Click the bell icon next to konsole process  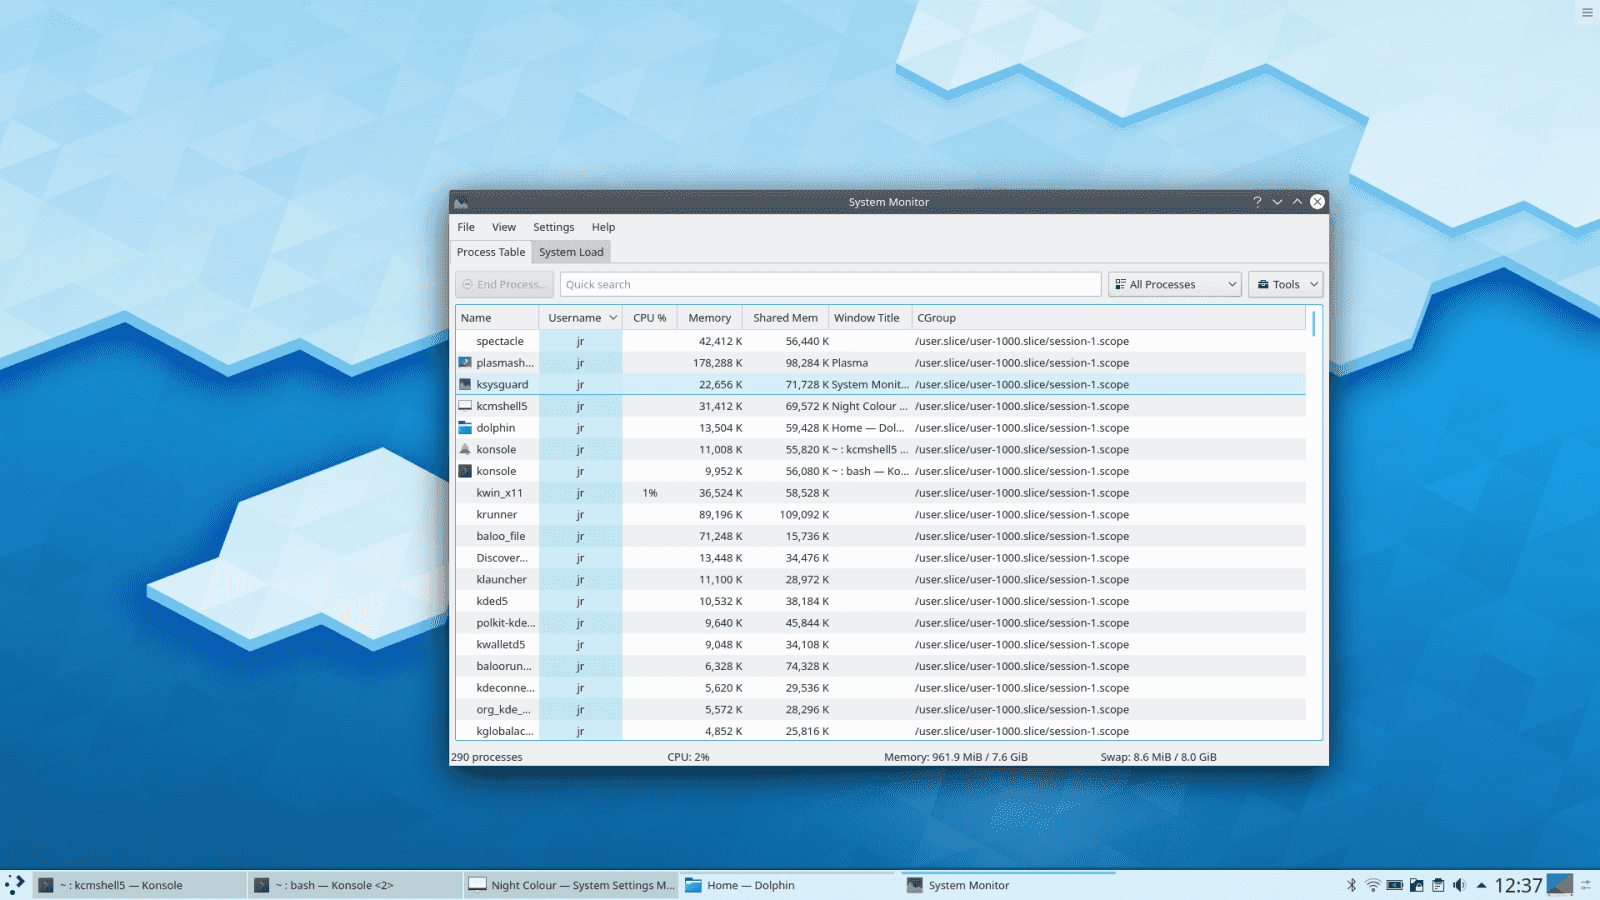(465, 449)
